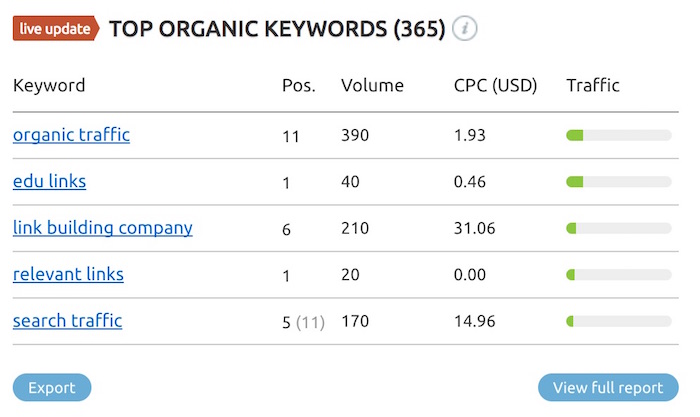Click the link building company traffic bar
Viewport: 700px width, 417px height.
coord(619,228)
